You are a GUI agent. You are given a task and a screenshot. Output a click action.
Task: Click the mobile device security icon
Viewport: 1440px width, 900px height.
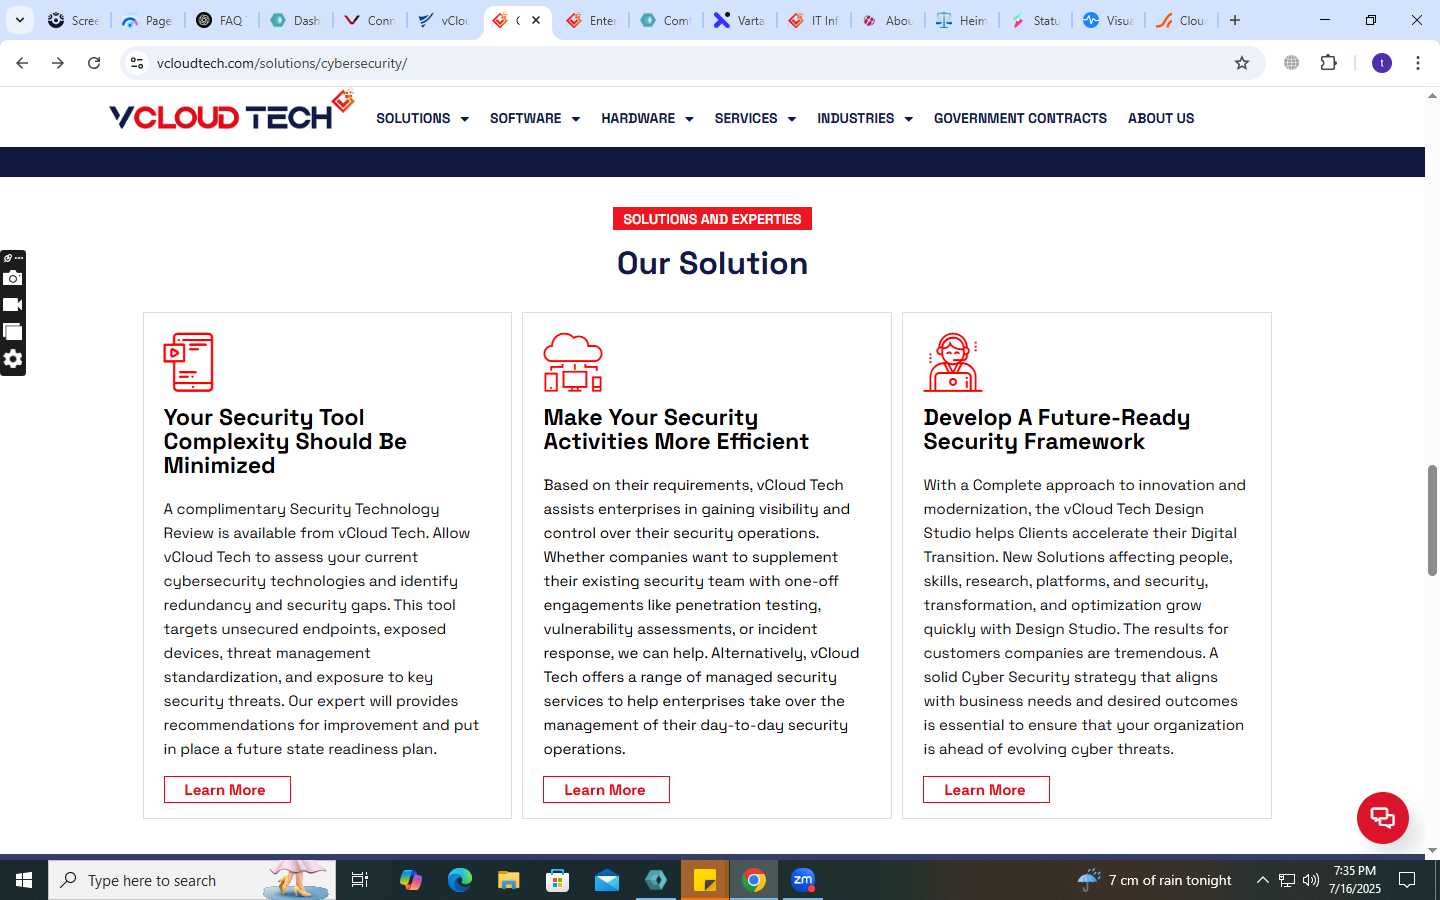pyautogui.click(x=189, y=362)
